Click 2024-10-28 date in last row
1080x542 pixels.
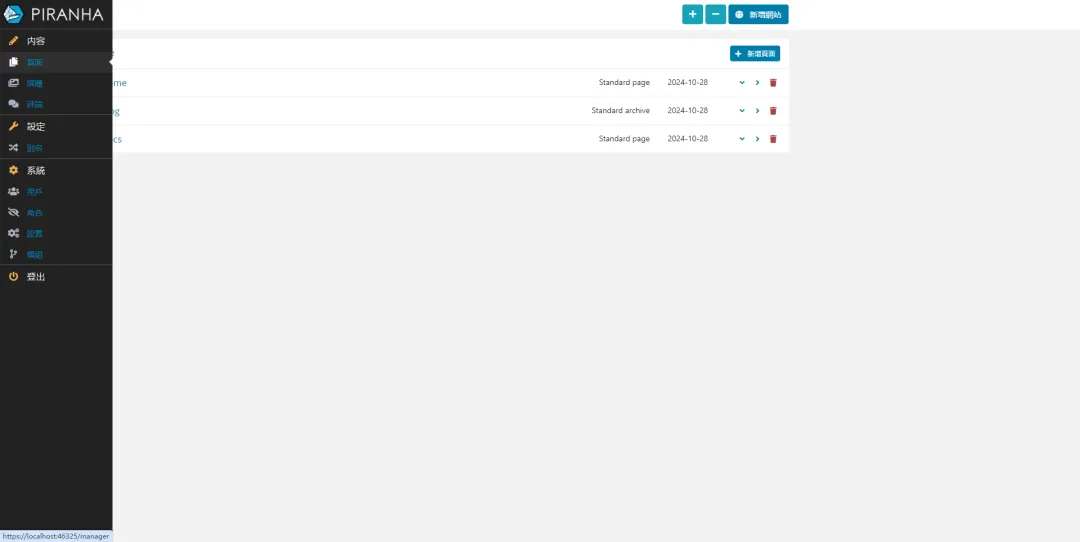point(687,138)
